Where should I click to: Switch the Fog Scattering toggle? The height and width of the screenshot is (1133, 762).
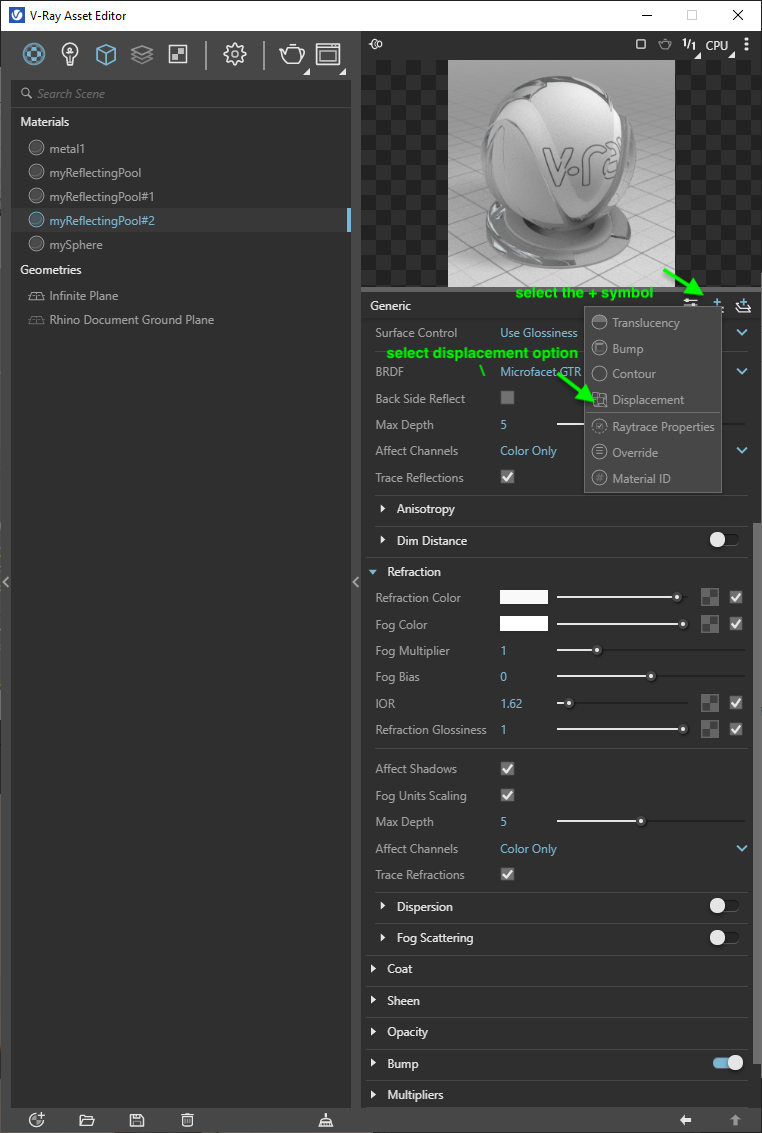tap(724, 937)
